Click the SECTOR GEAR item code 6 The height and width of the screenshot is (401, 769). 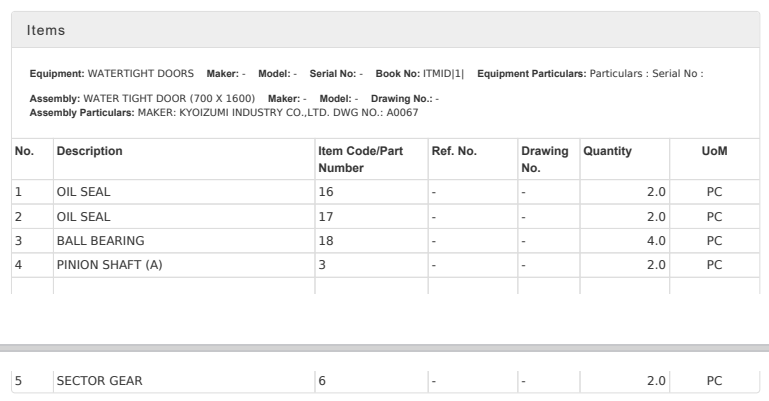click(x=322, y=381)
